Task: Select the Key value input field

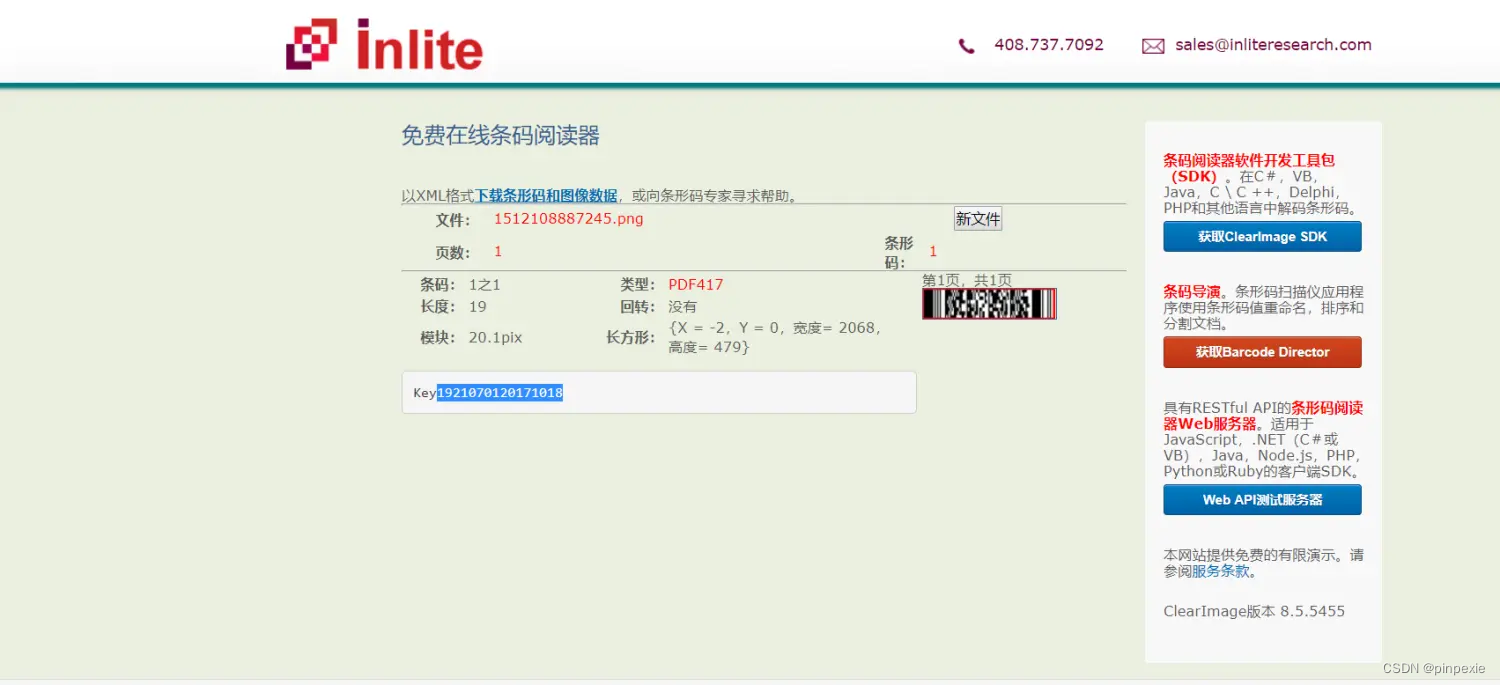Action: pos(658,392)
